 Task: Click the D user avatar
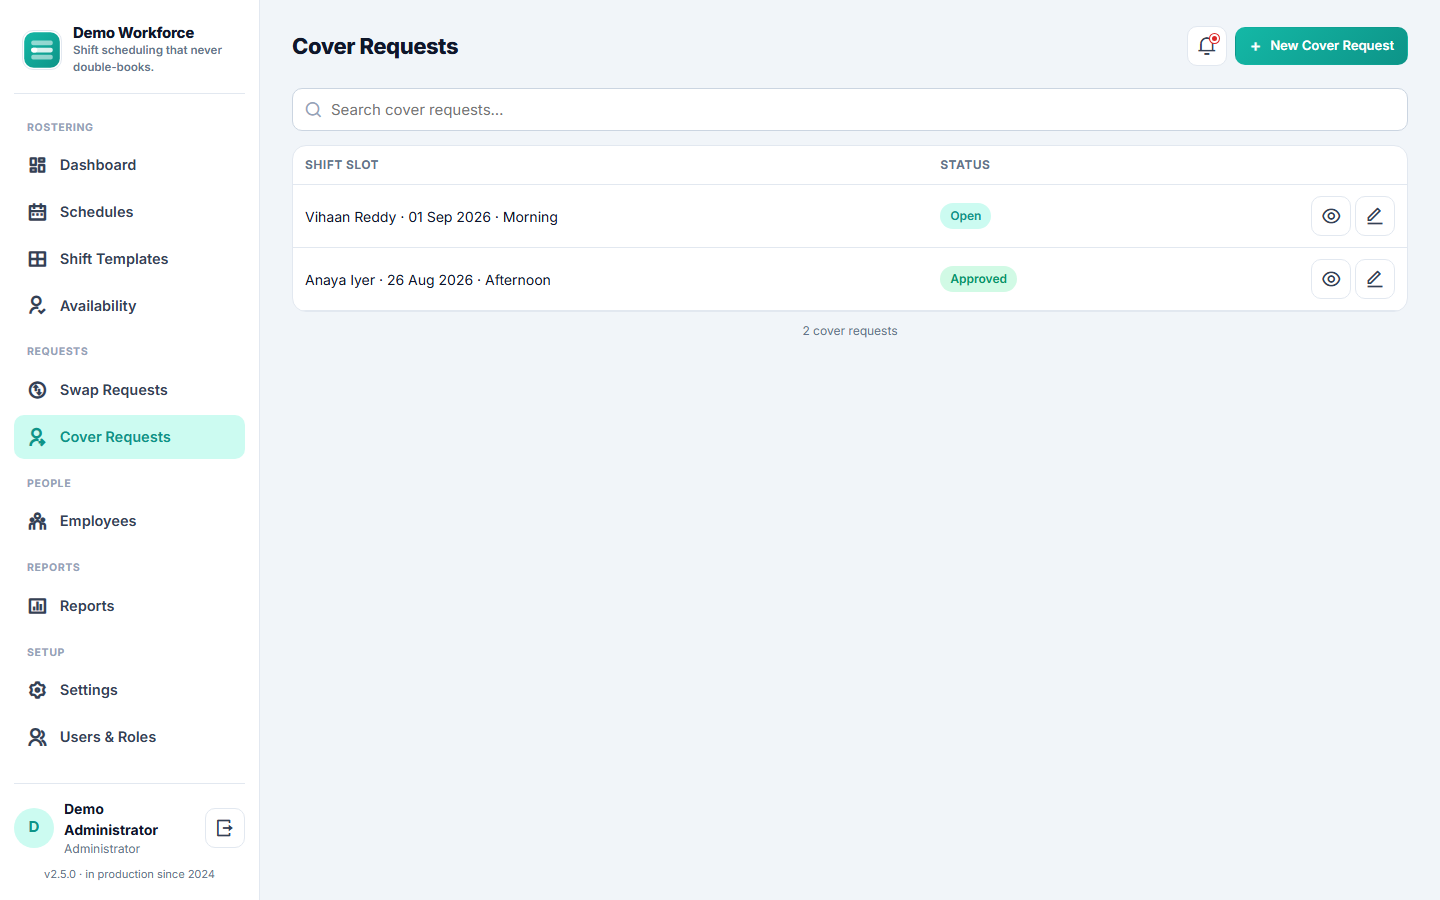34,828
